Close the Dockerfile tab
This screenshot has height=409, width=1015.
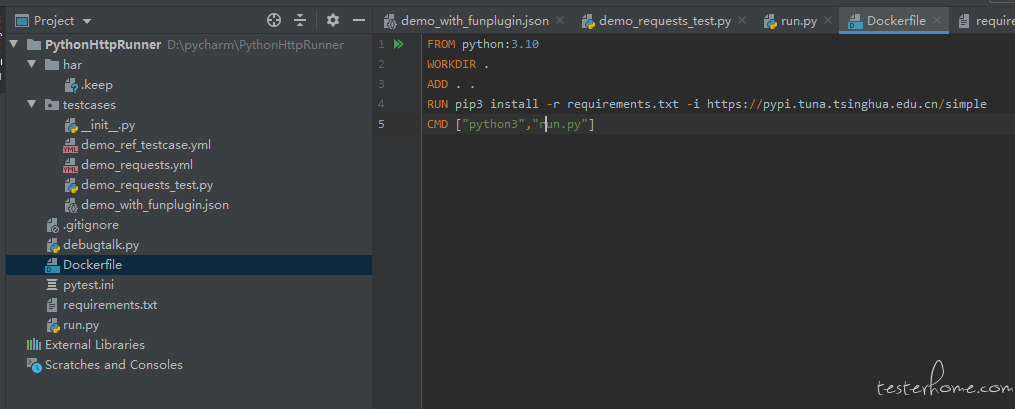(x=937, y=21)
